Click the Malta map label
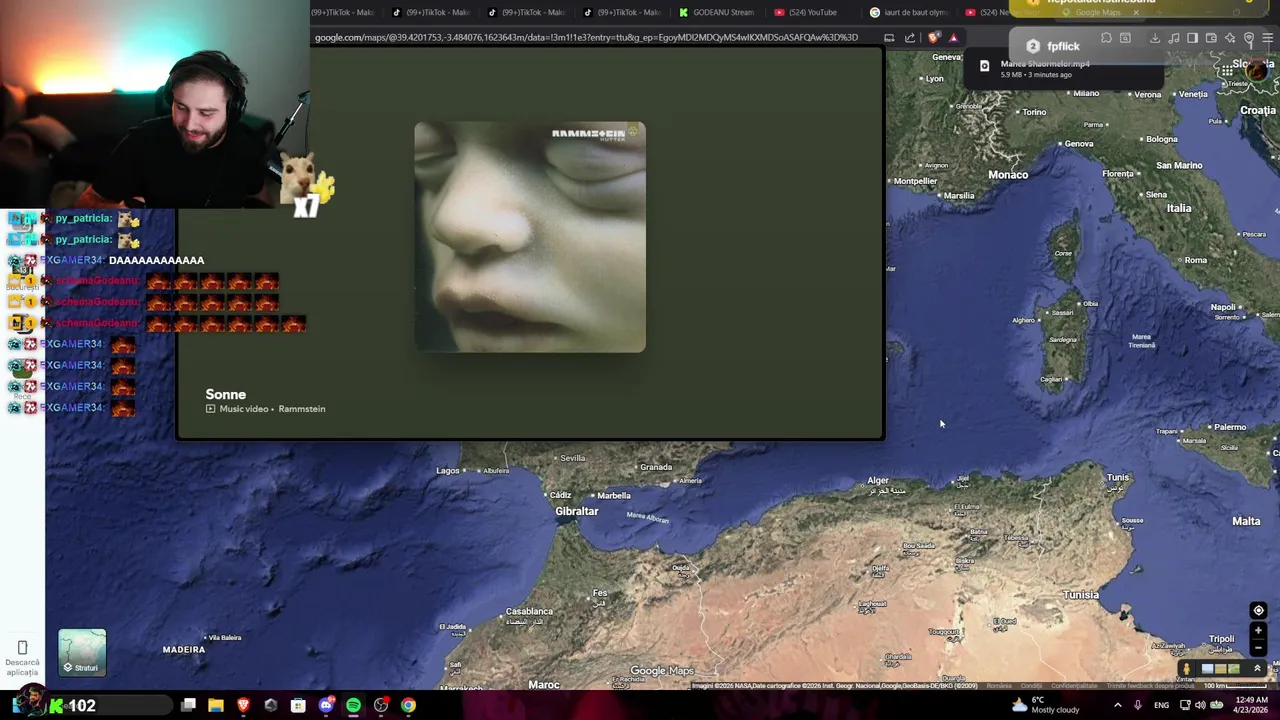 [1246, 521]
